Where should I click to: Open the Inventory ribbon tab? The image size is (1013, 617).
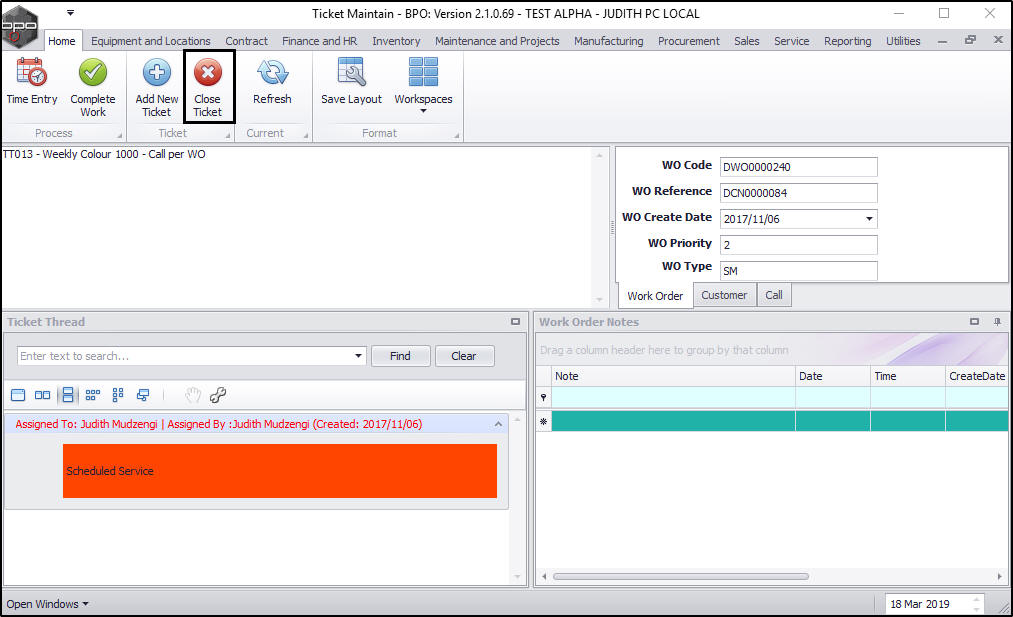click(x=396, y=41)
